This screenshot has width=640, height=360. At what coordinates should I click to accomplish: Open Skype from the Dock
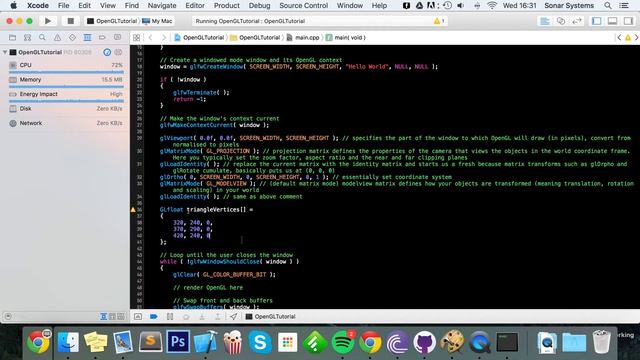pos(260,342)
